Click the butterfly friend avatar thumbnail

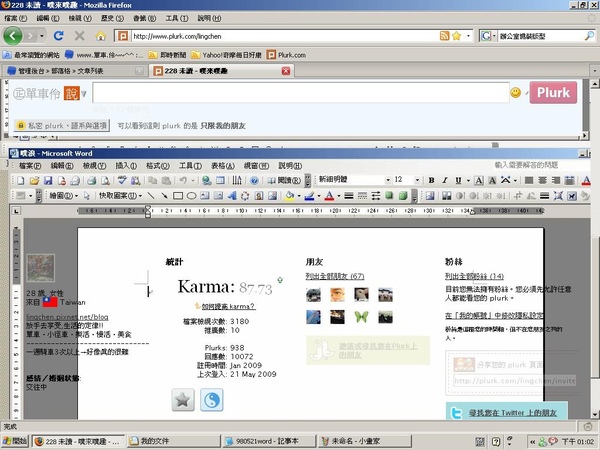click(x=361, y=317)
